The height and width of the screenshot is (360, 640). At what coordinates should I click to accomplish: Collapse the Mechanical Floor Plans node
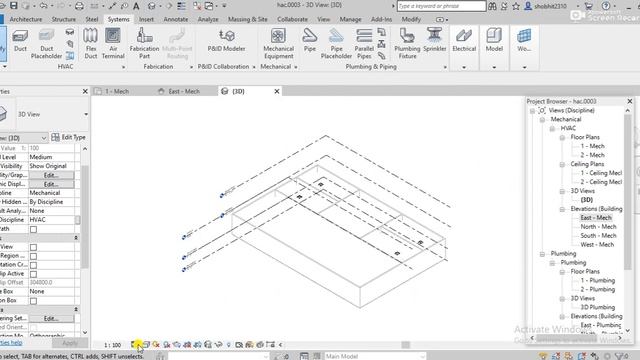coord(562,138)
